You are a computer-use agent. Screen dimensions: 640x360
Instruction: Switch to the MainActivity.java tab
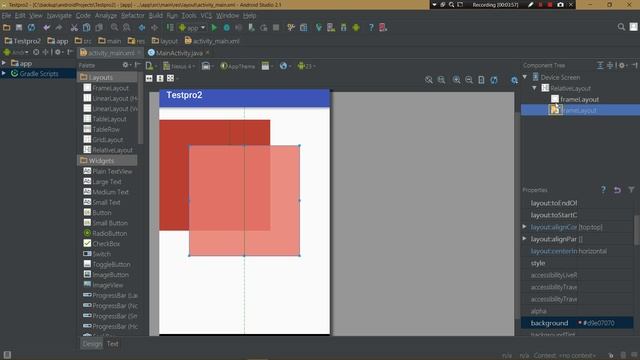[179, 53]
